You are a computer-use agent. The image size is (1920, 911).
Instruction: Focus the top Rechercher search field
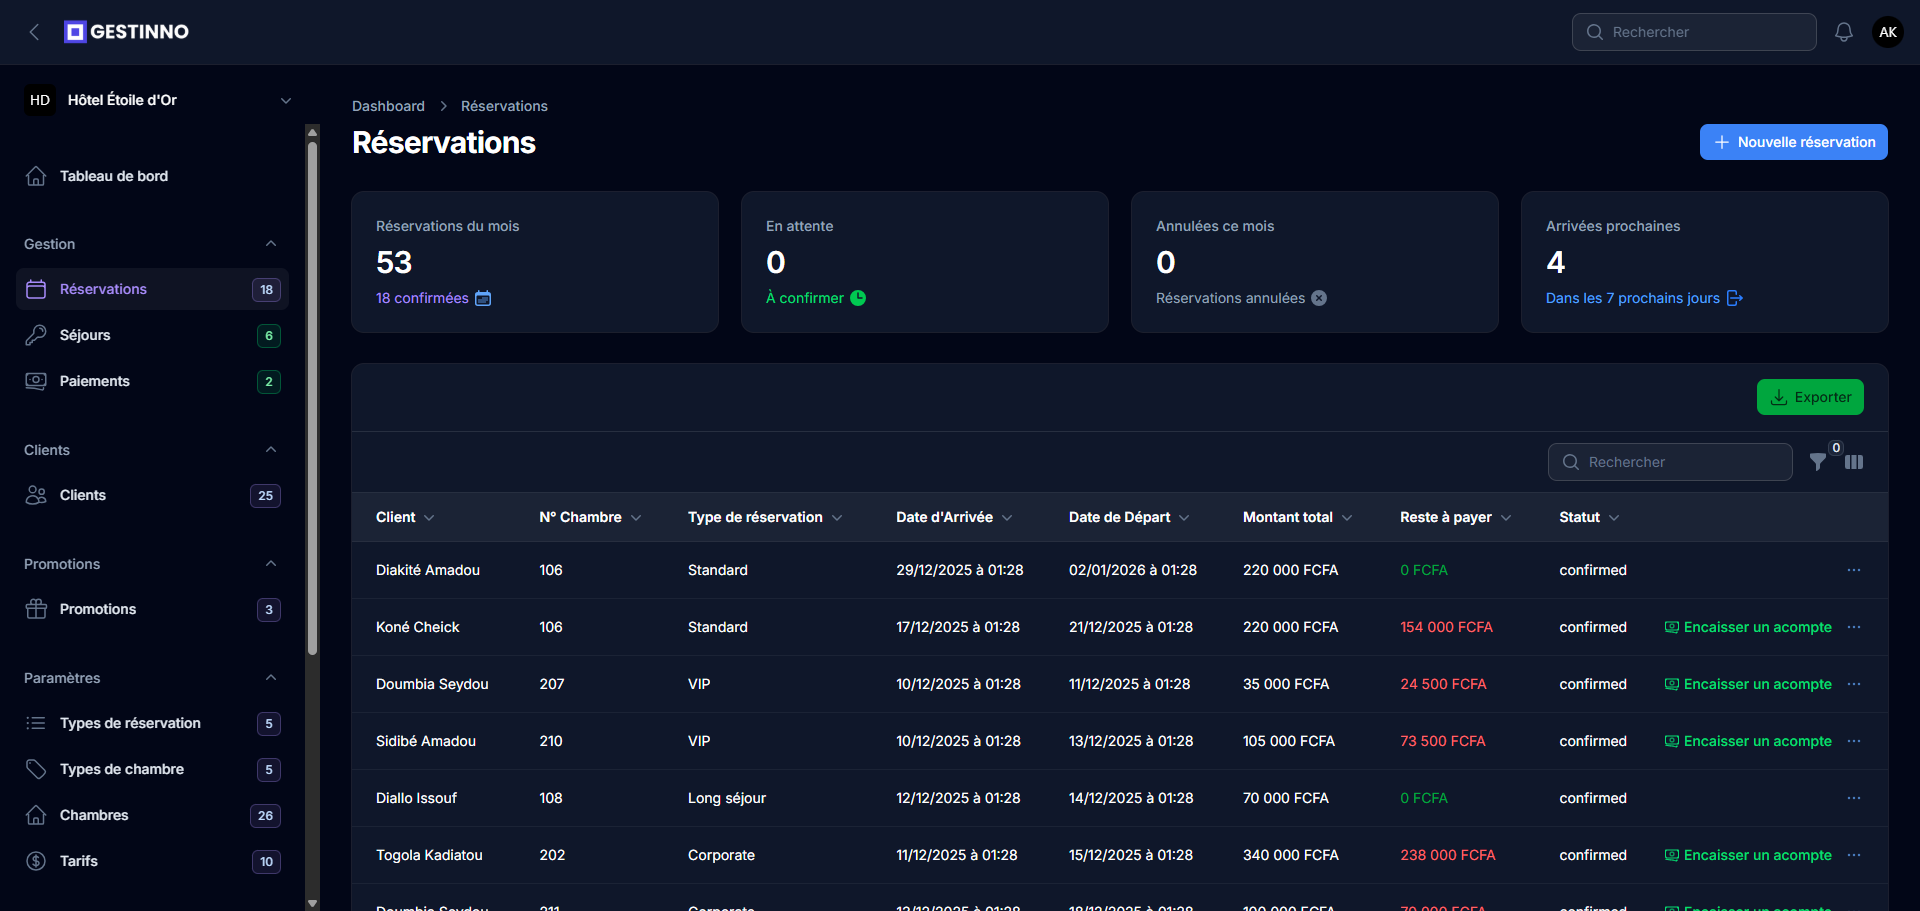tap(1694, 32)
